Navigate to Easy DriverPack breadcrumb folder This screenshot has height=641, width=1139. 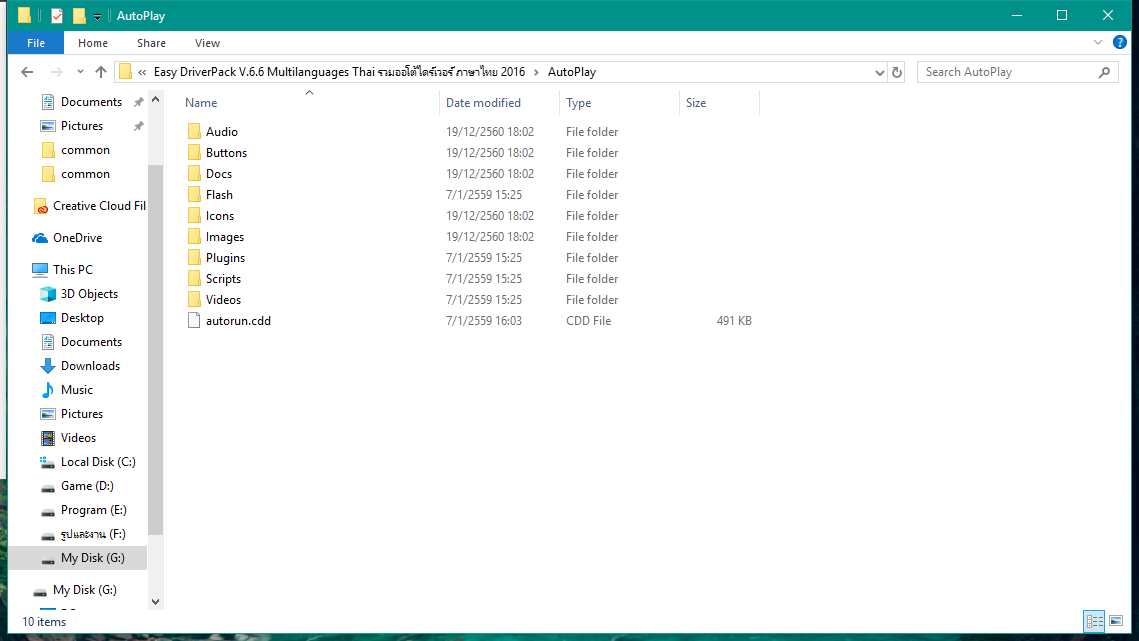click(339, 72)
